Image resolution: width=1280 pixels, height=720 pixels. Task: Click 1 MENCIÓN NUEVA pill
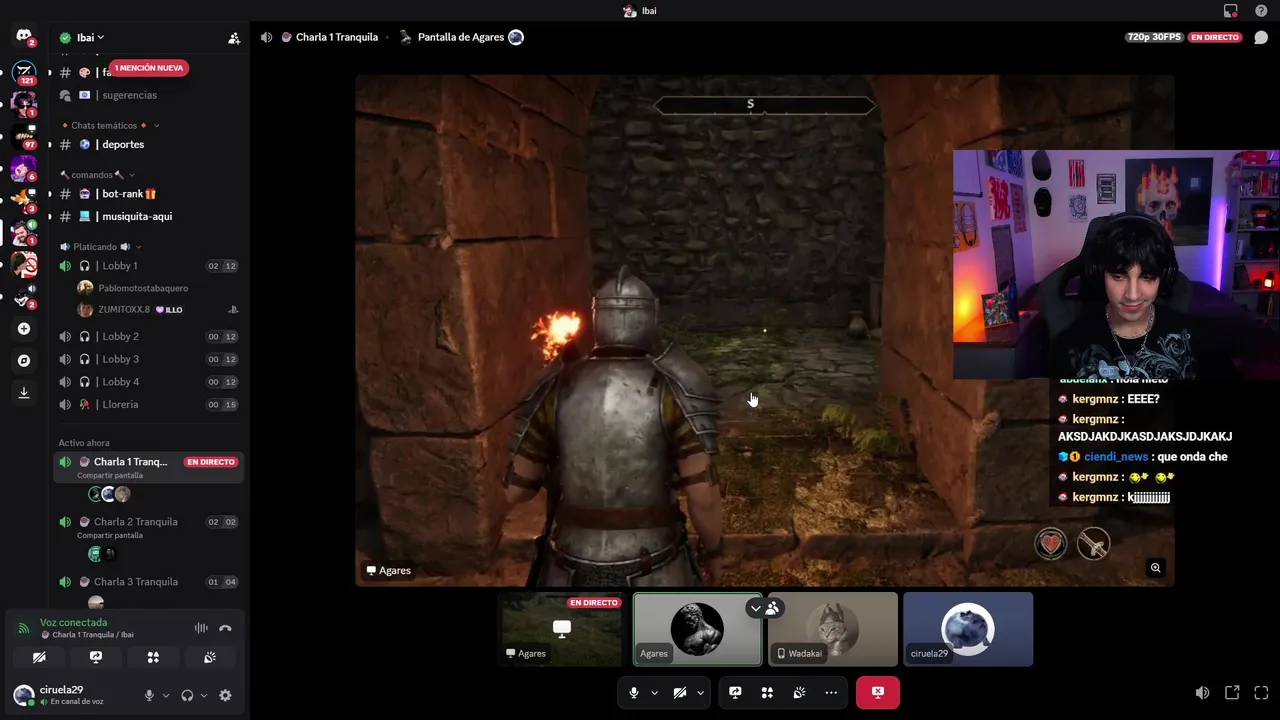click(149, 68)
